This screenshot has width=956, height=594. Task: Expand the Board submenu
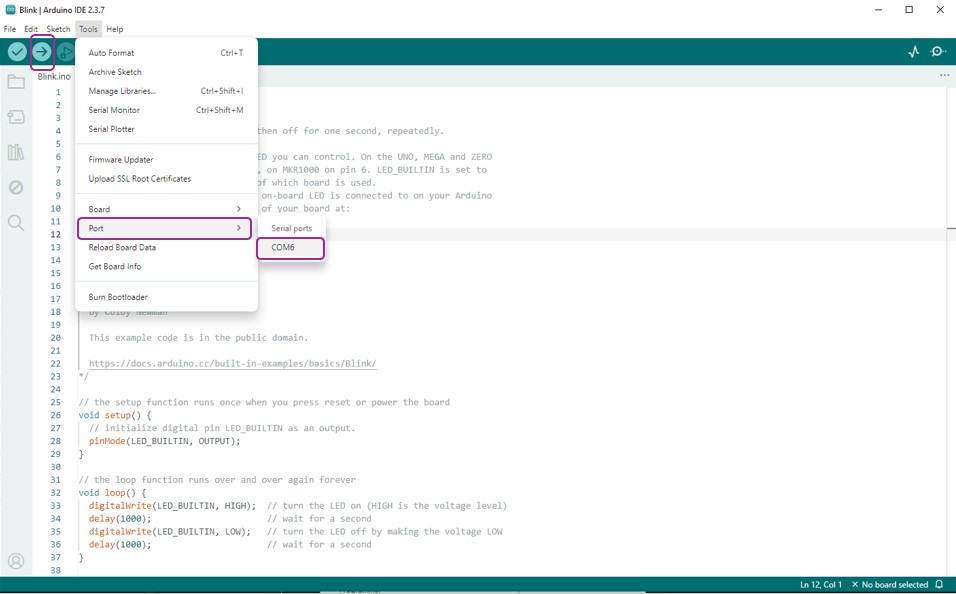(x=166, y=209)
